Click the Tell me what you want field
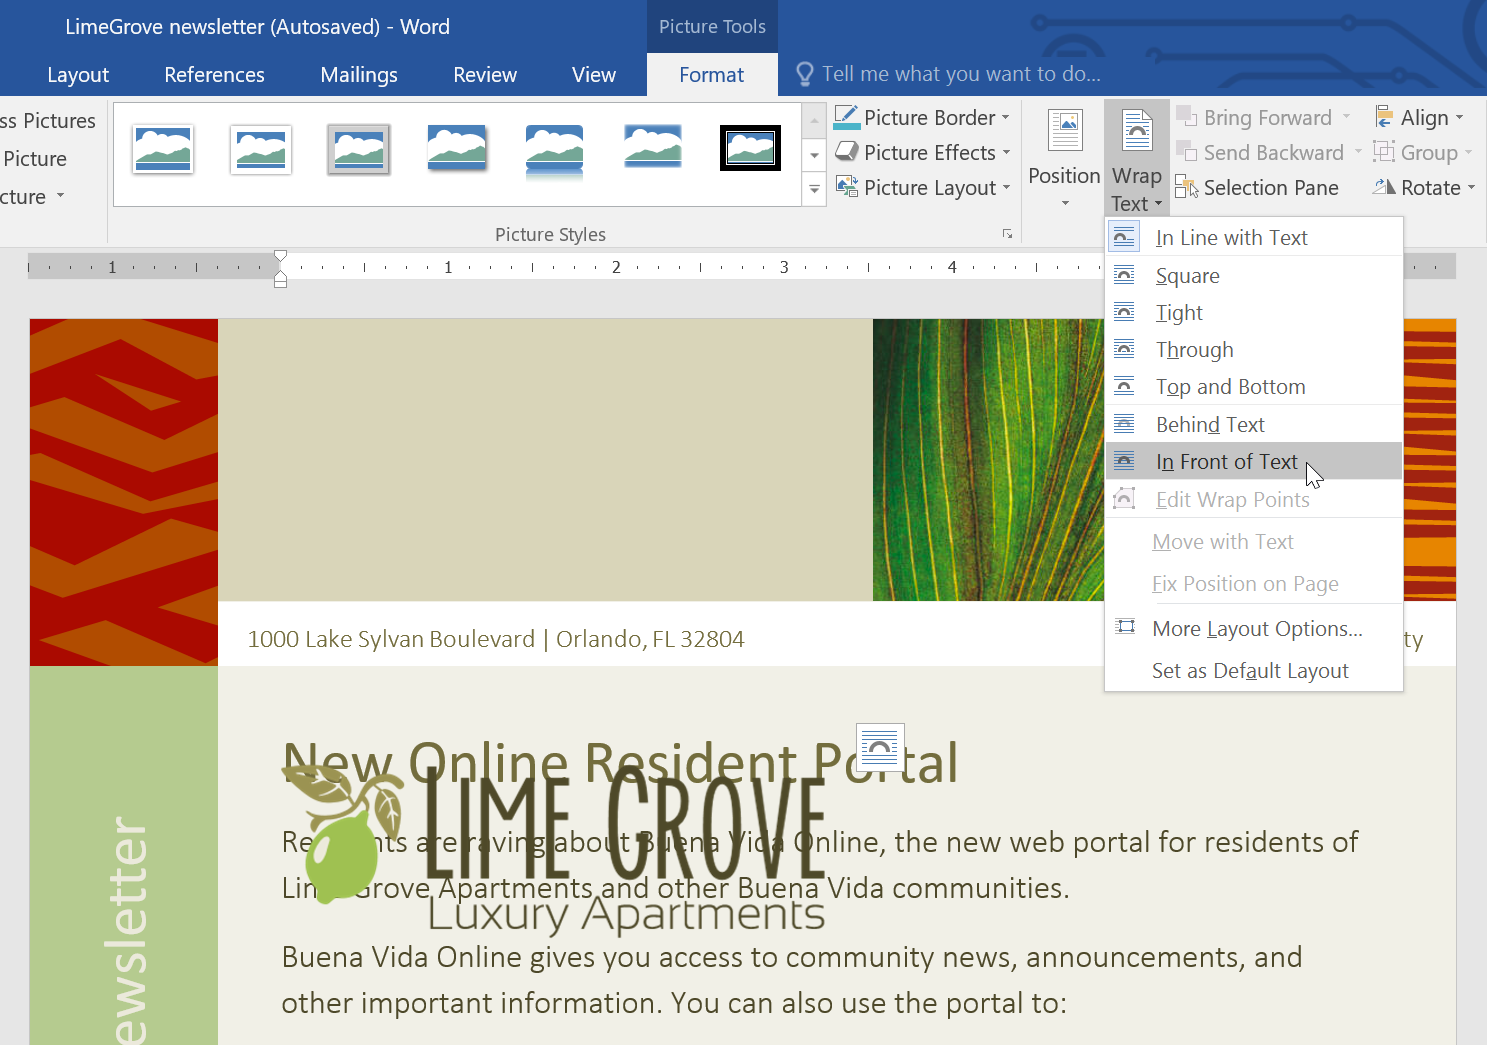 (x=960, y=73)
